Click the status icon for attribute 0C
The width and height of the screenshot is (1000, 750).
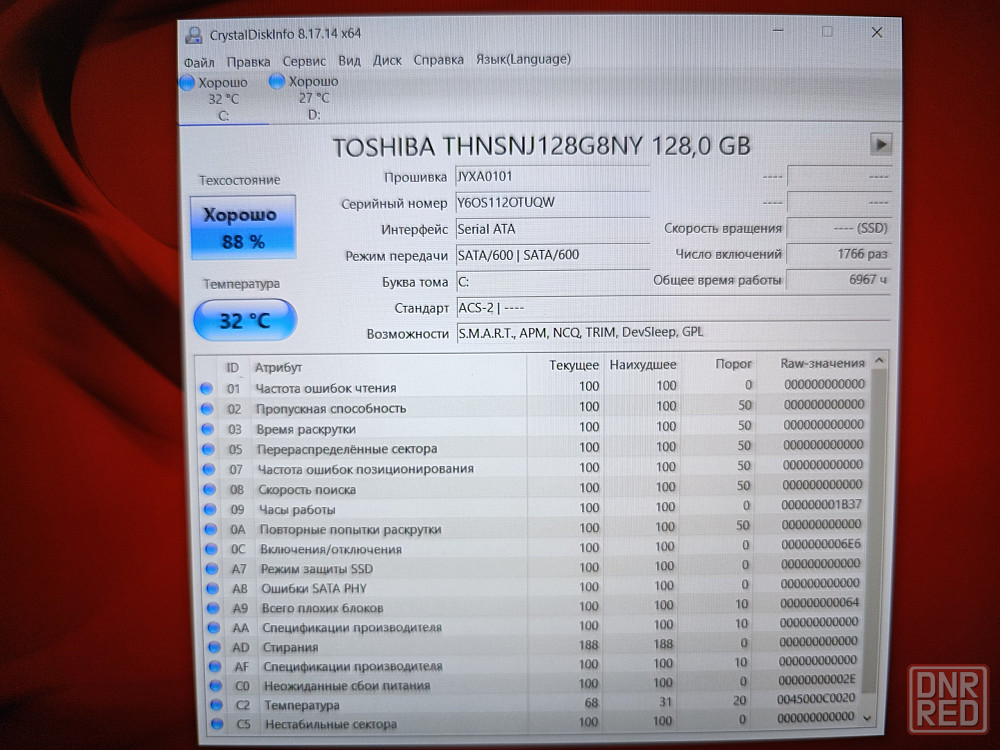[x=211, y=549]
